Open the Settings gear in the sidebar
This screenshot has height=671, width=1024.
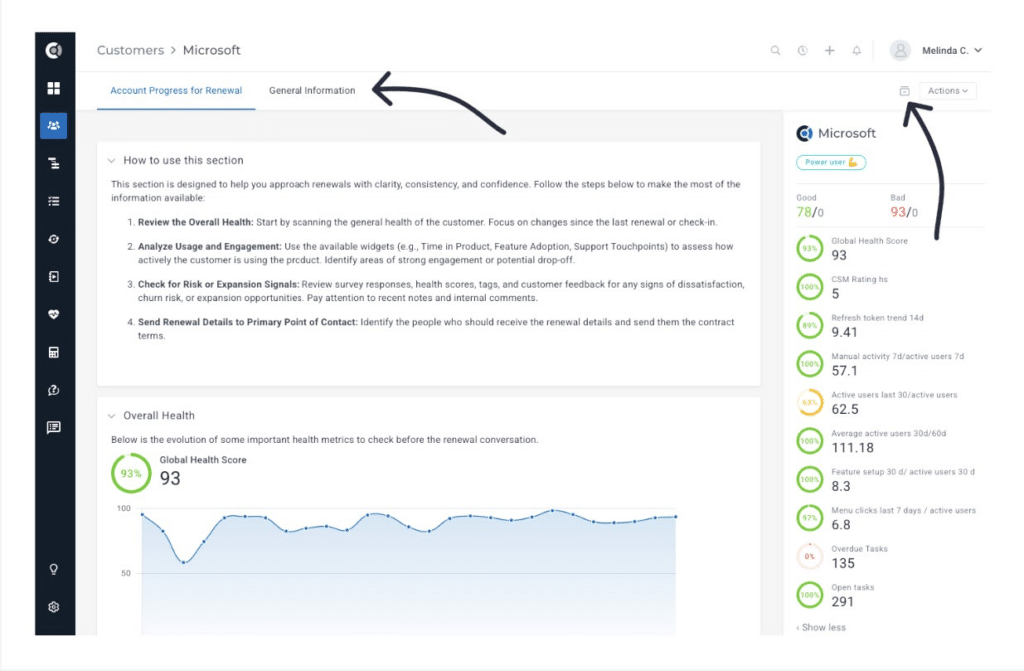pyautogui.click(x=54, y=607)
